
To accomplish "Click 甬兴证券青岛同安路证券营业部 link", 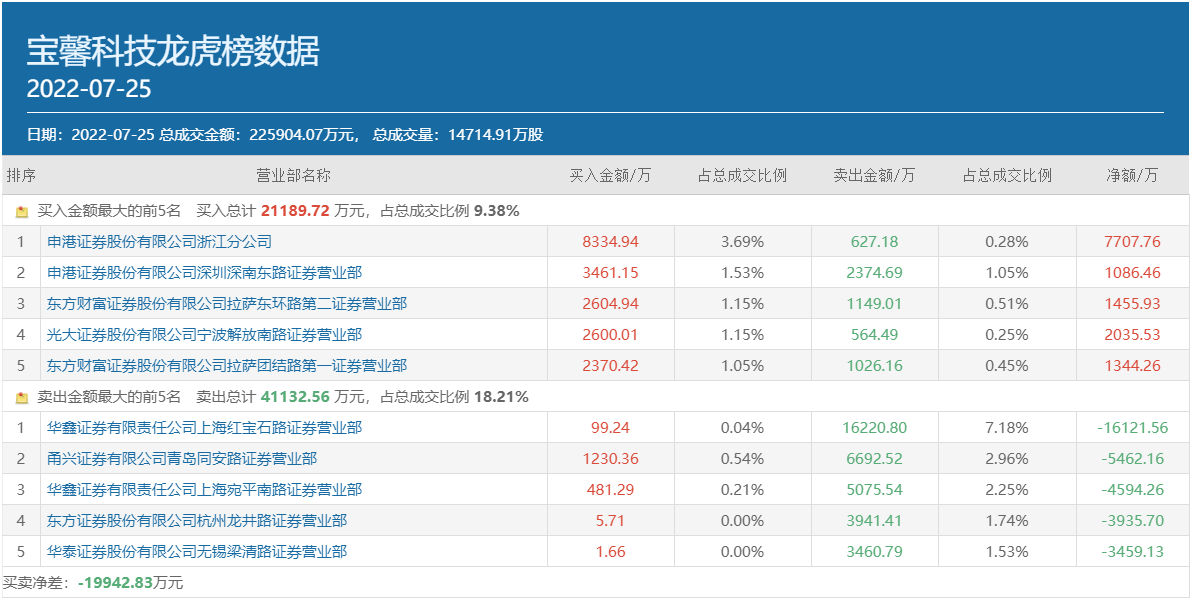I will click(182, 459).
